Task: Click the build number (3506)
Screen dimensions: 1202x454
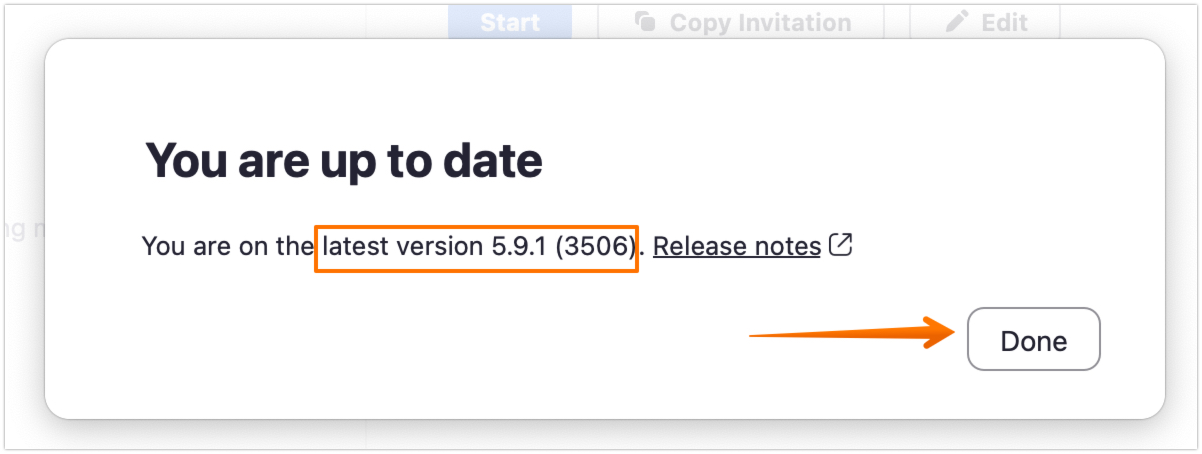Action: 595,245
